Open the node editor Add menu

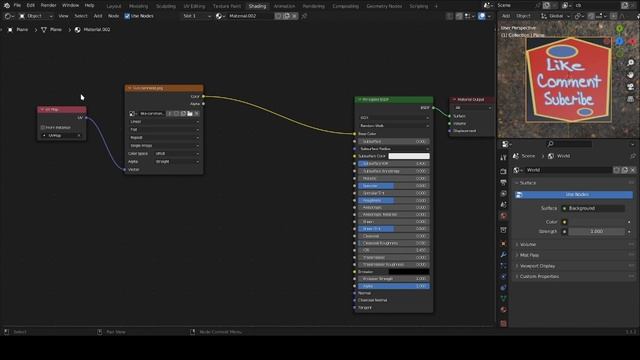[x=98, y=16]
